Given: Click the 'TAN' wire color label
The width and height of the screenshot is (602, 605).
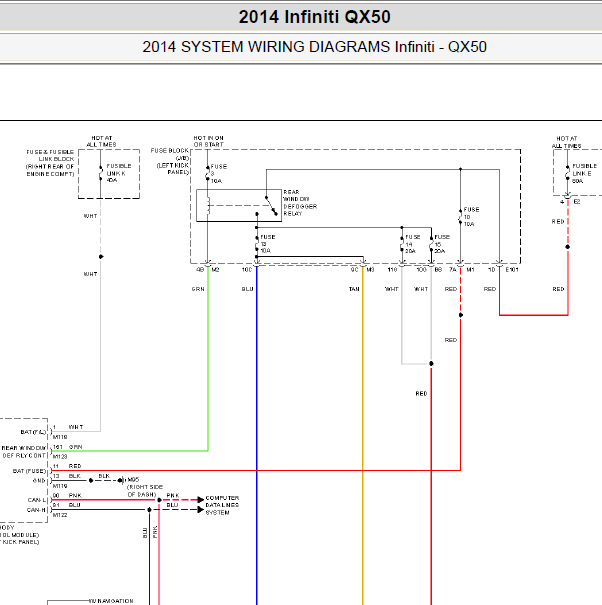Looking at the screenshot, I should [x=354, y=289].
